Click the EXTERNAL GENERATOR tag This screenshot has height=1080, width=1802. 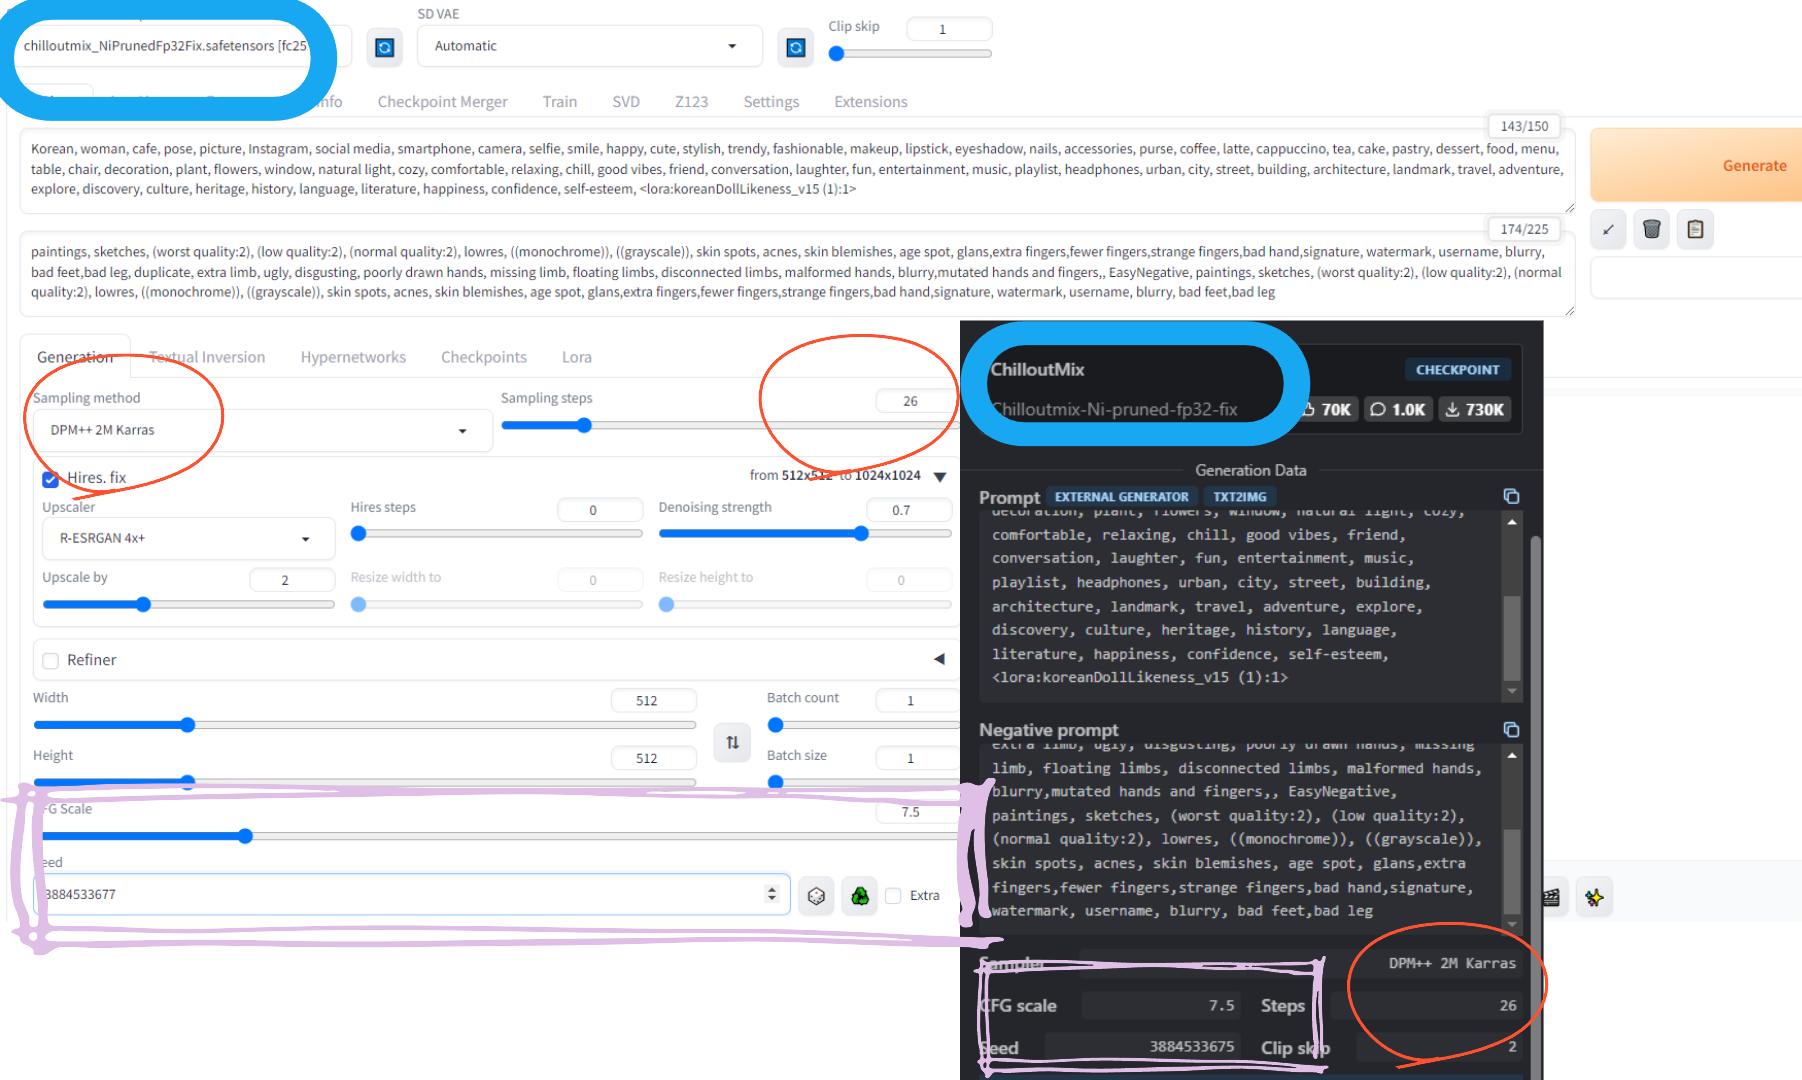pos(1121,497)
